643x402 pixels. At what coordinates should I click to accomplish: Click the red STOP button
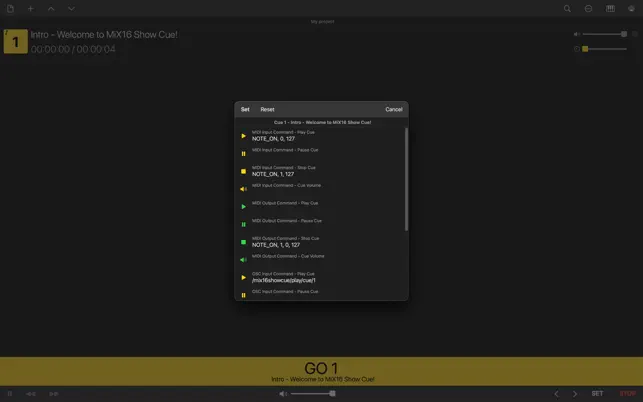coord(627,393)
